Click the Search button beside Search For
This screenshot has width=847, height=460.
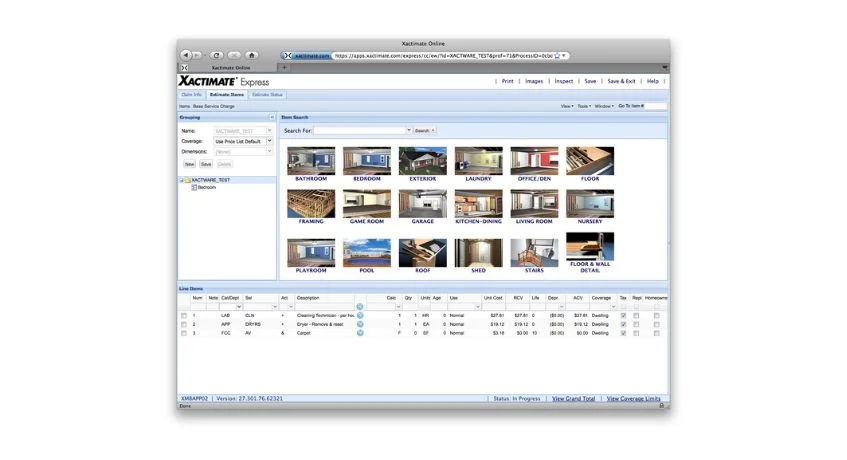[x=425, y=131]
